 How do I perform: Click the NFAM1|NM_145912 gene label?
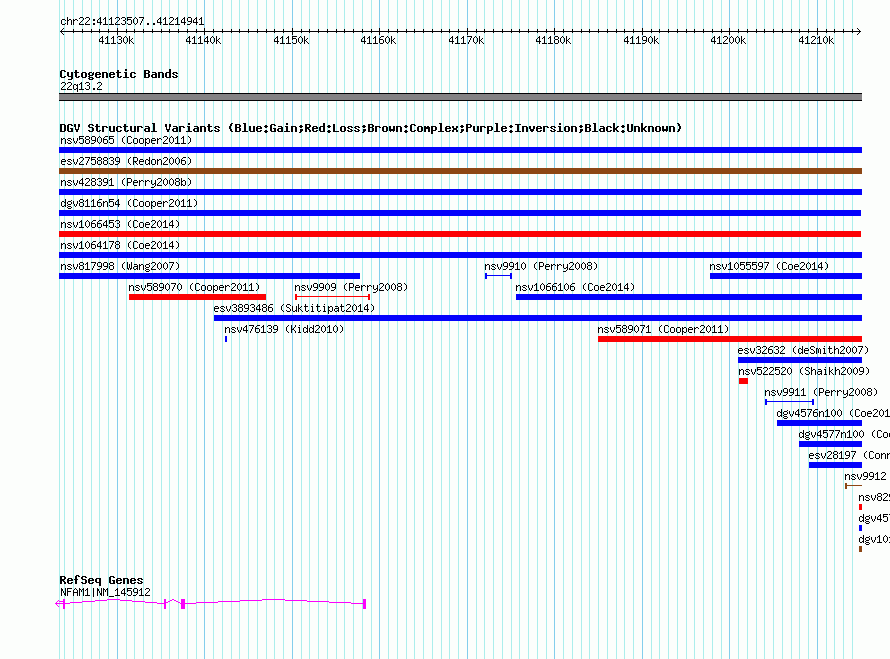click(106, 592)
